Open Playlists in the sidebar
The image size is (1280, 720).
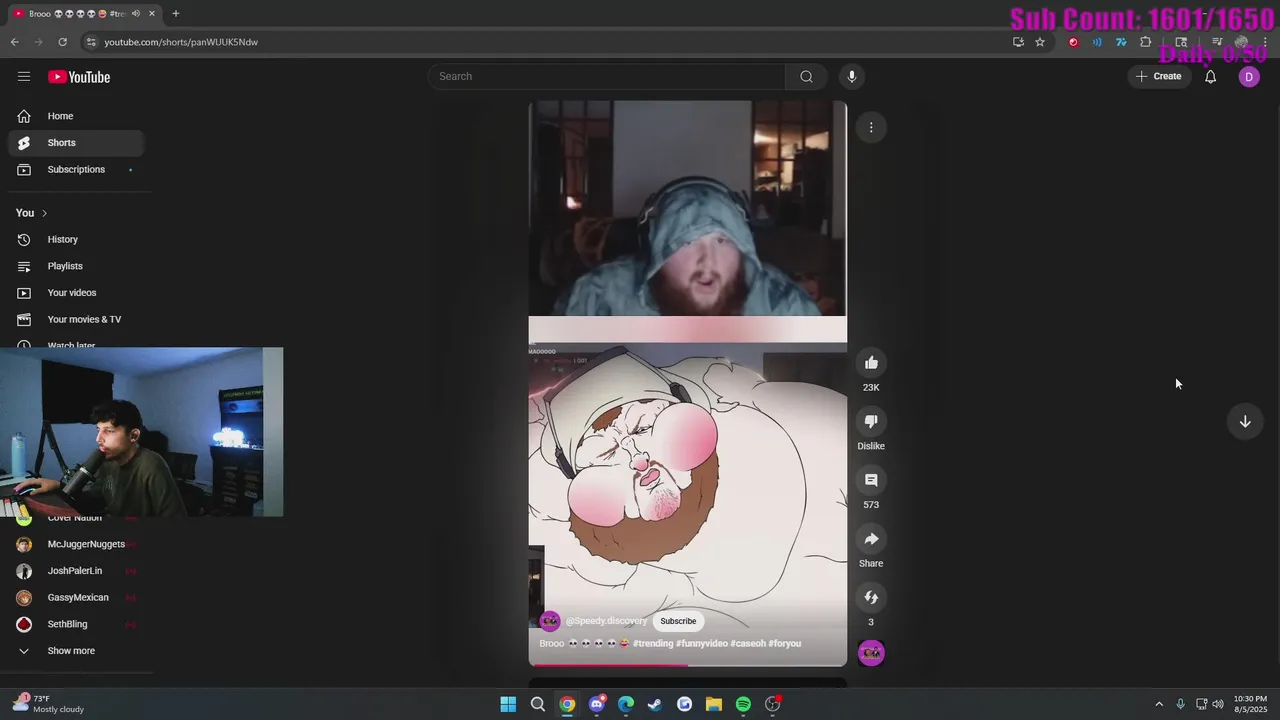(76, 266)
